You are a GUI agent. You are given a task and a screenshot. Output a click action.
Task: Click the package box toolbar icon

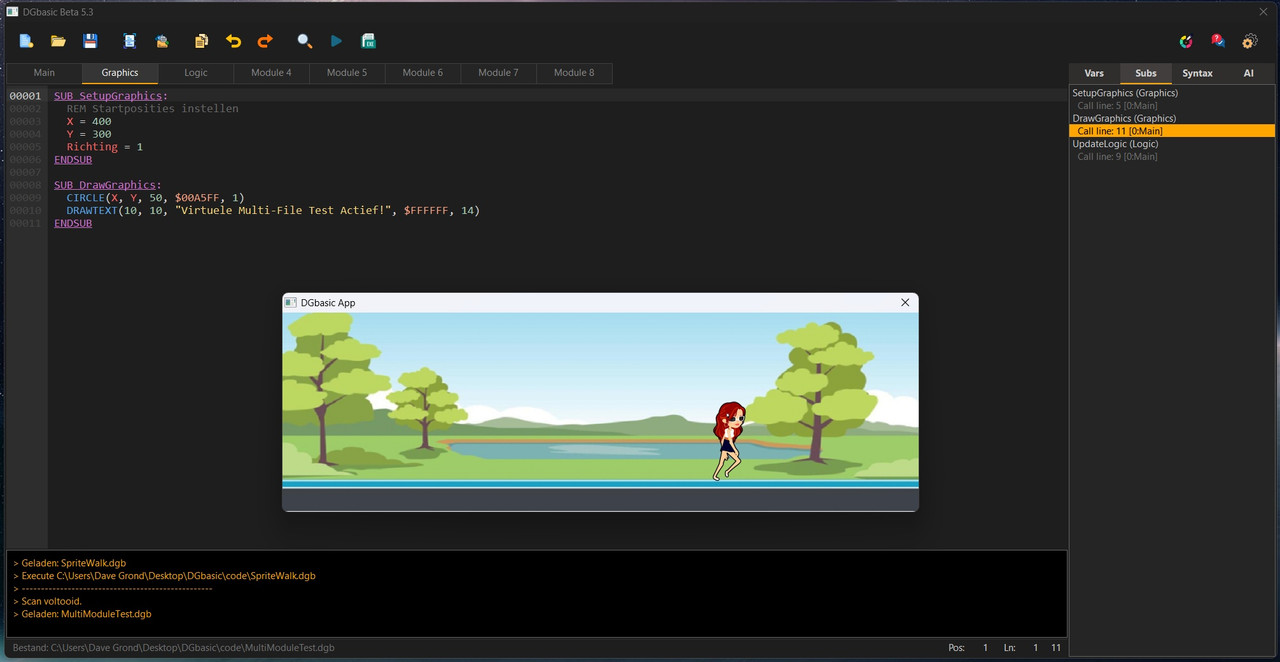click(x=162, y=41)
